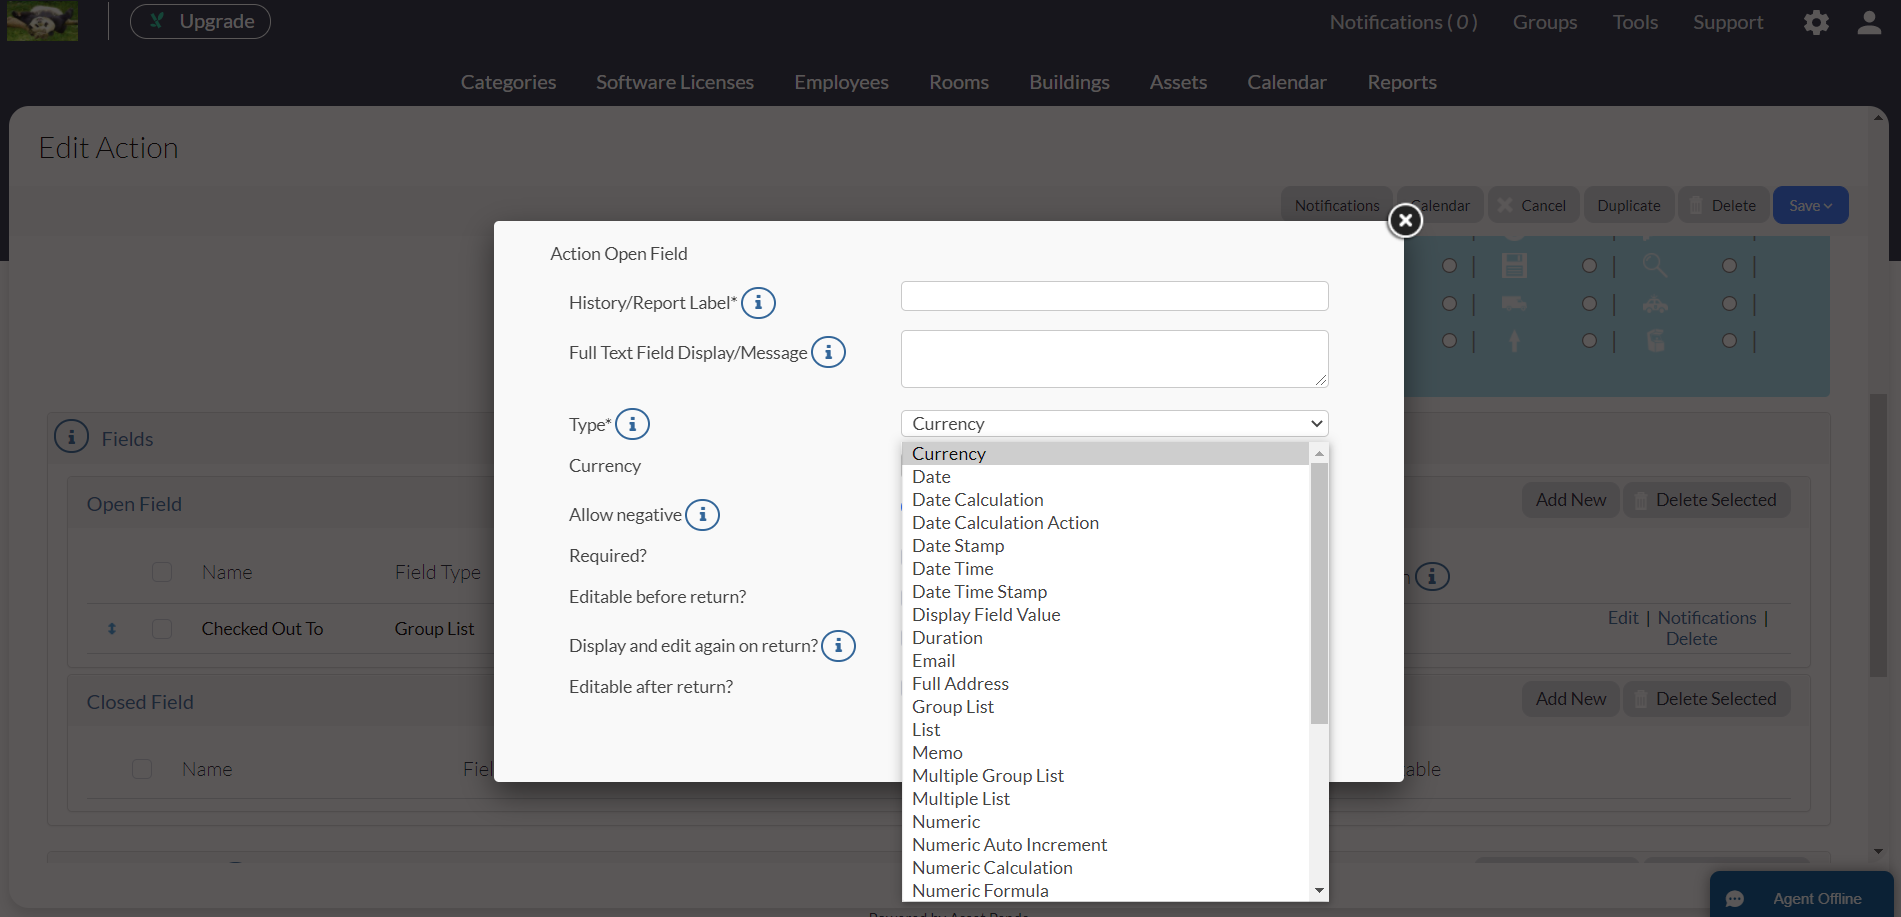The width and height of the screenshot is (1901, 917).
Task: Select Memo from the type list
Action: (x=1105, y=753)
